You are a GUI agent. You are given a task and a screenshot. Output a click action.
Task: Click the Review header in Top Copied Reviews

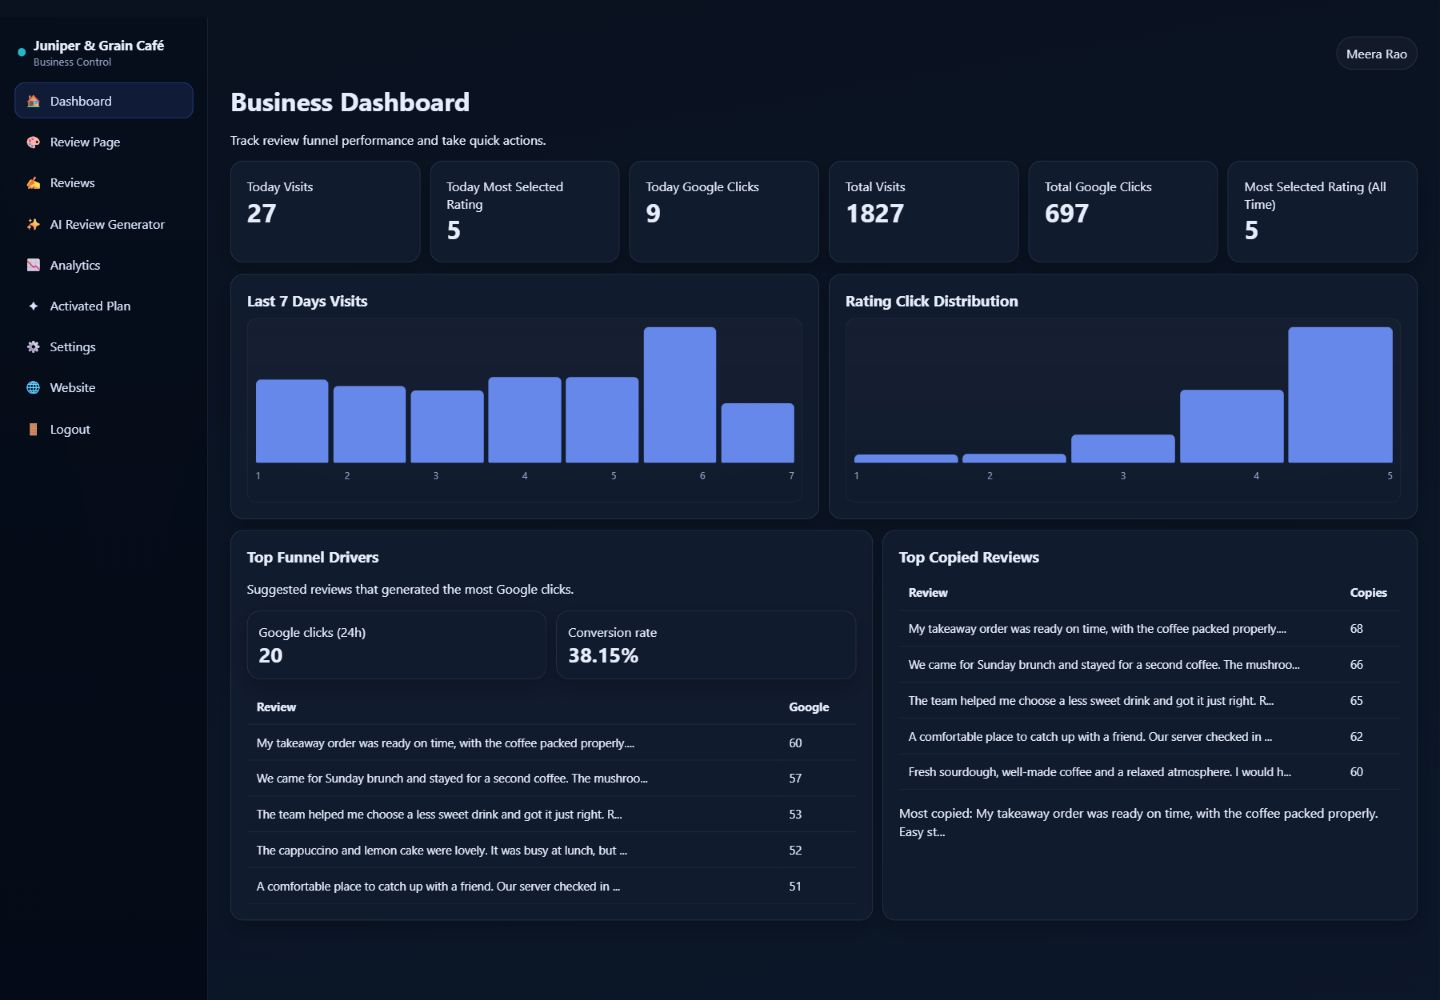pyautogui.click(x=928, y=593)
